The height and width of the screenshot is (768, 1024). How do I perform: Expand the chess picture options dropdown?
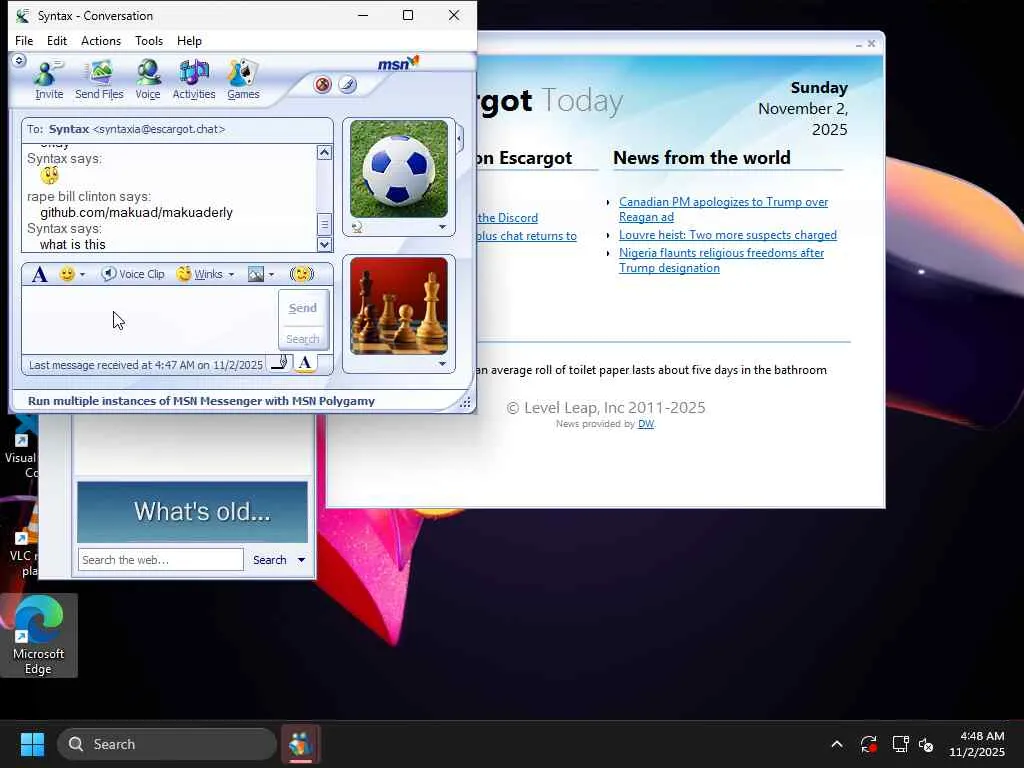[442, 364]
